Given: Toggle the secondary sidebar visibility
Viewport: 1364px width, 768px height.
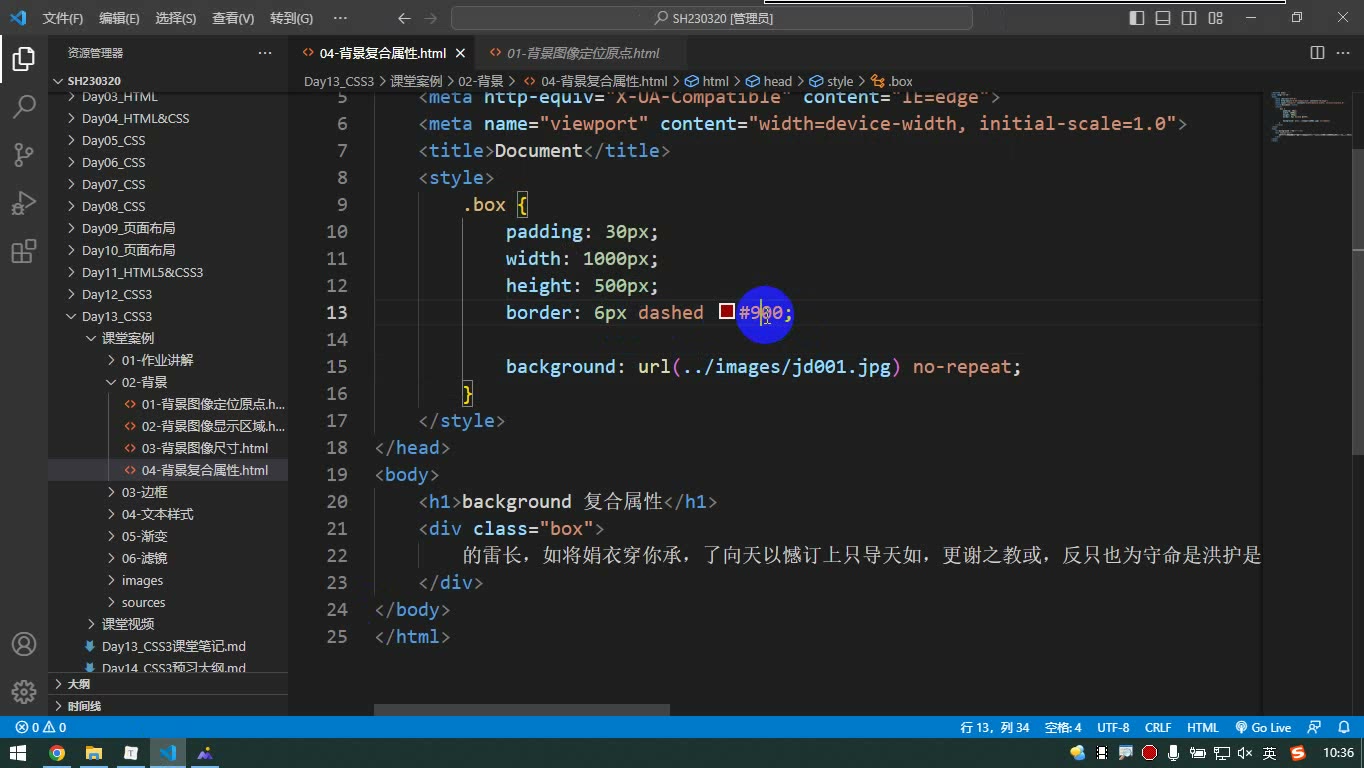Looking at the screenshot, I should click(1189, 18).
